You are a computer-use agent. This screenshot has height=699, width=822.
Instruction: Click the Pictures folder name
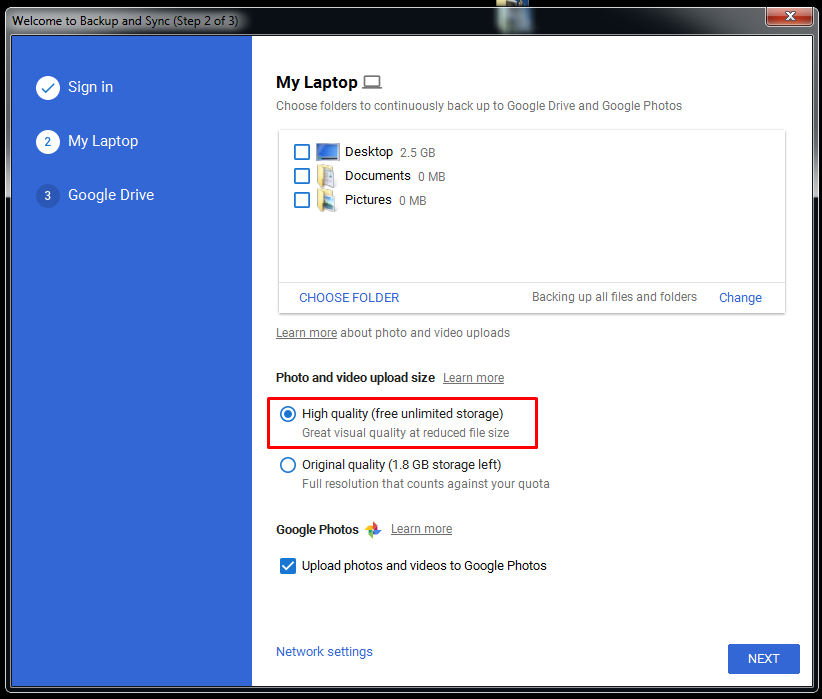click(368, 200)
